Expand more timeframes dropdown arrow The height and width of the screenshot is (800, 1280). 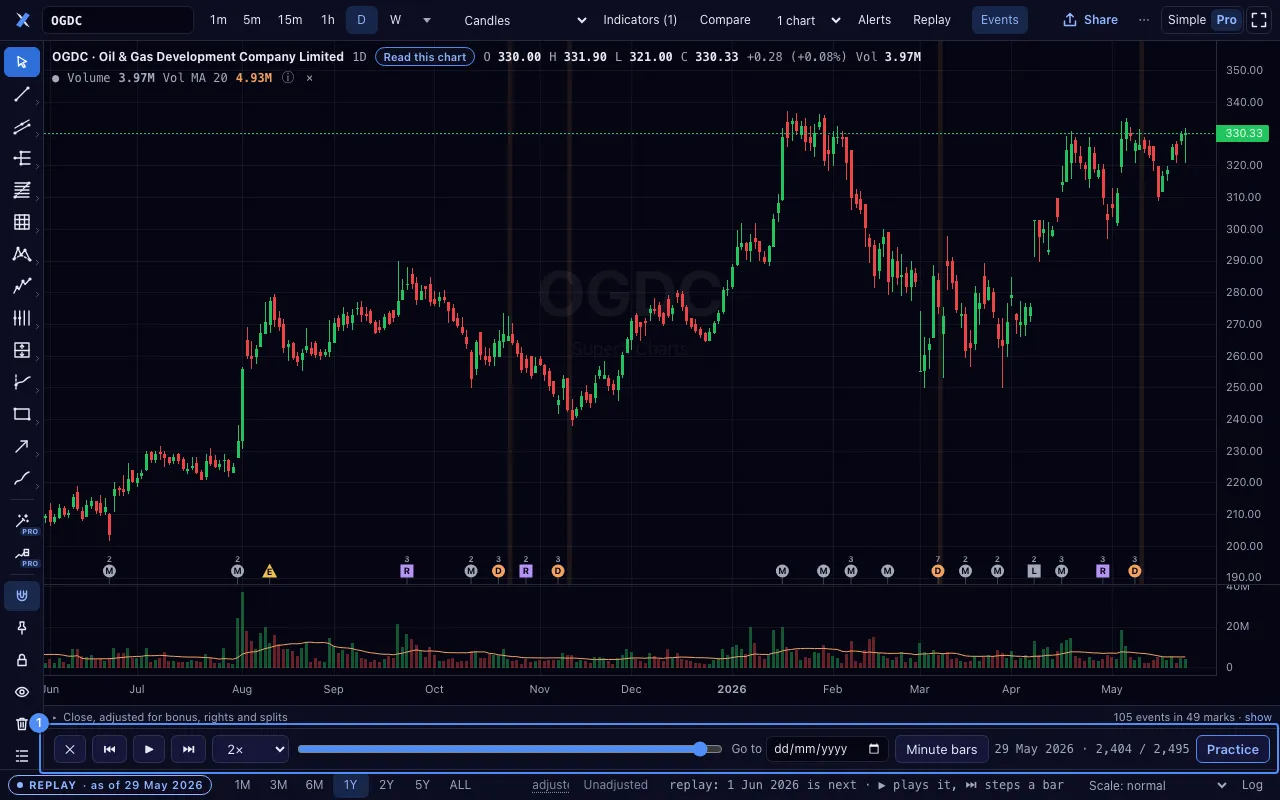click(x=427, y=20)
